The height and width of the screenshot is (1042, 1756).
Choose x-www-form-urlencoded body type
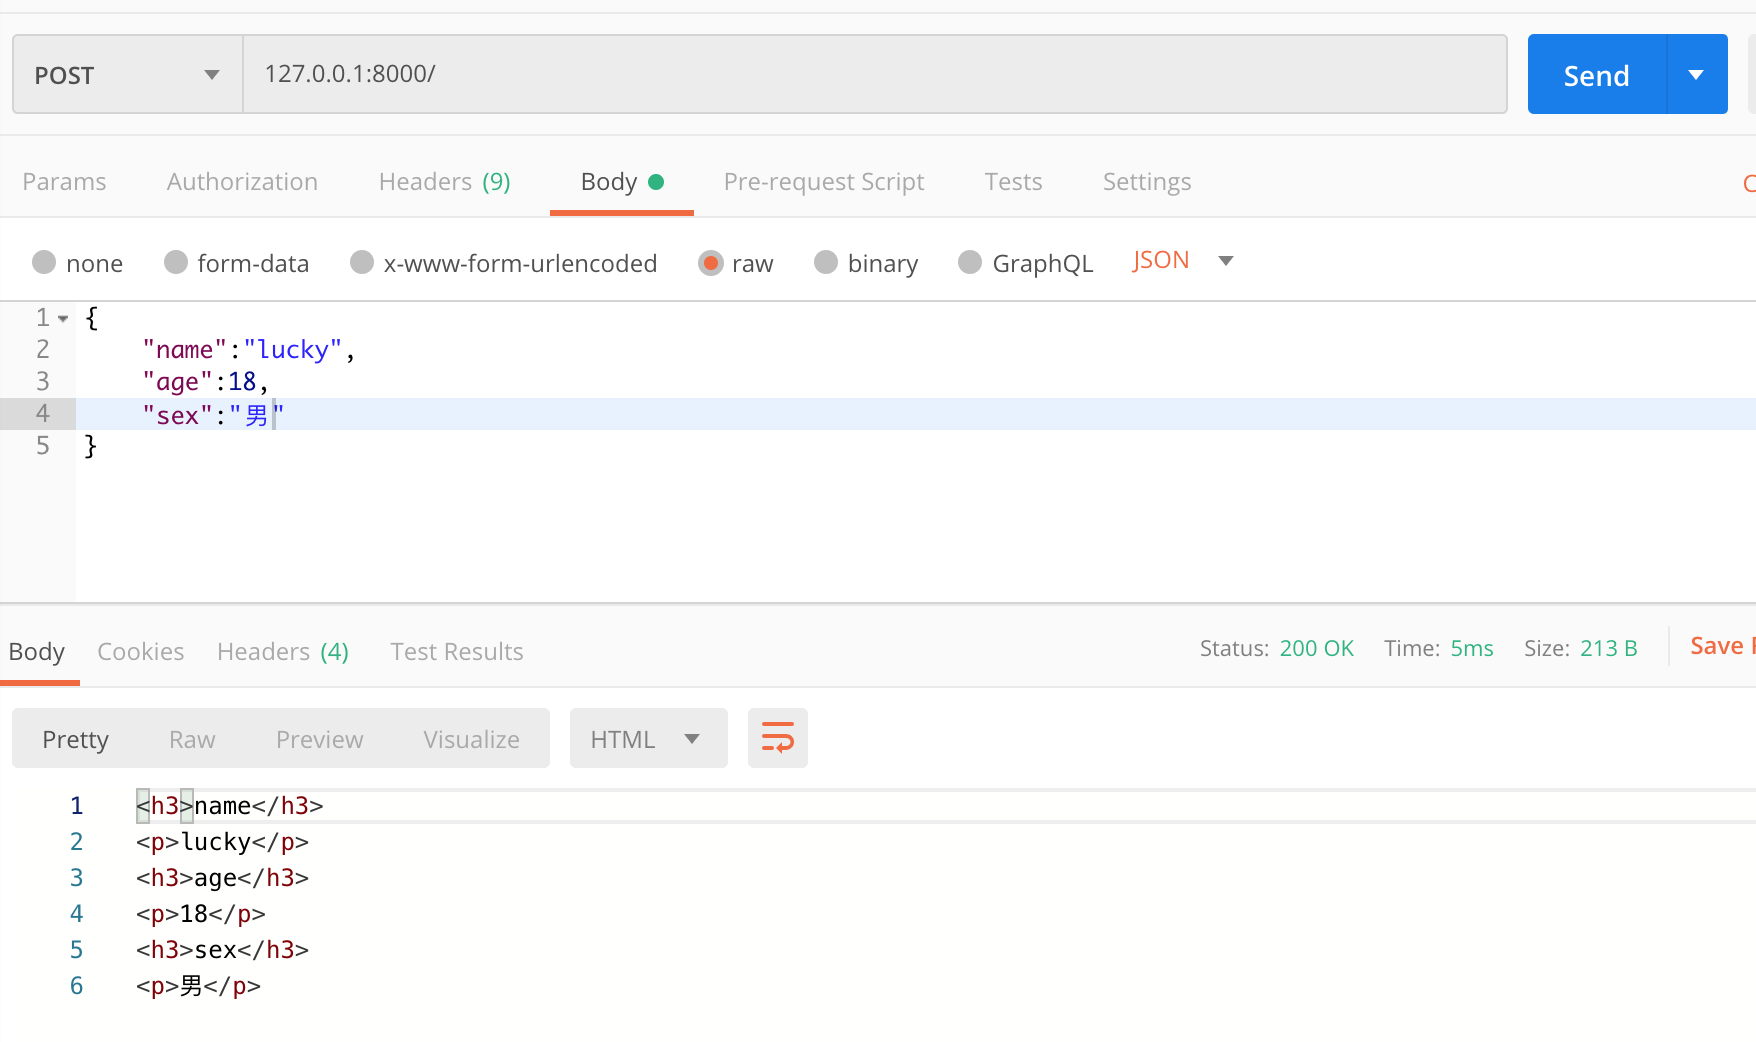[x=362, y=262]
